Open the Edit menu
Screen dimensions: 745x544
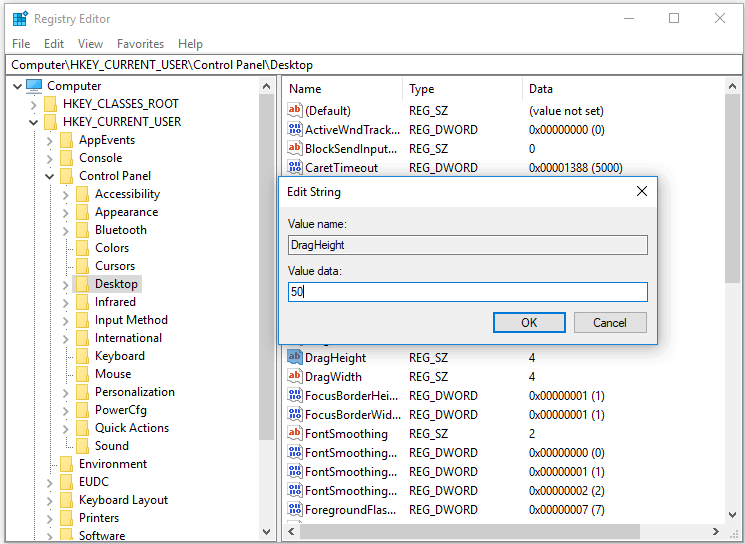tap(54, 44)
